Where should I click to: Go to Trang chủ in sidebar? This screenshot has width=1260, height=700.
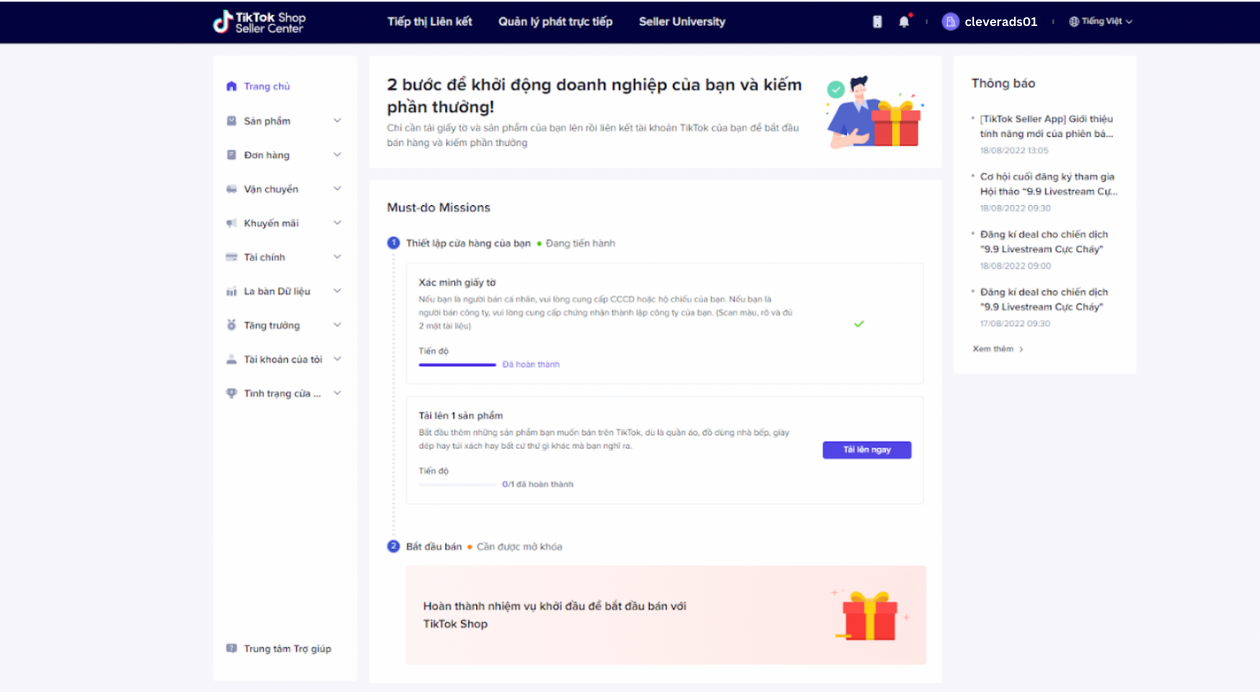pos(267,86)
